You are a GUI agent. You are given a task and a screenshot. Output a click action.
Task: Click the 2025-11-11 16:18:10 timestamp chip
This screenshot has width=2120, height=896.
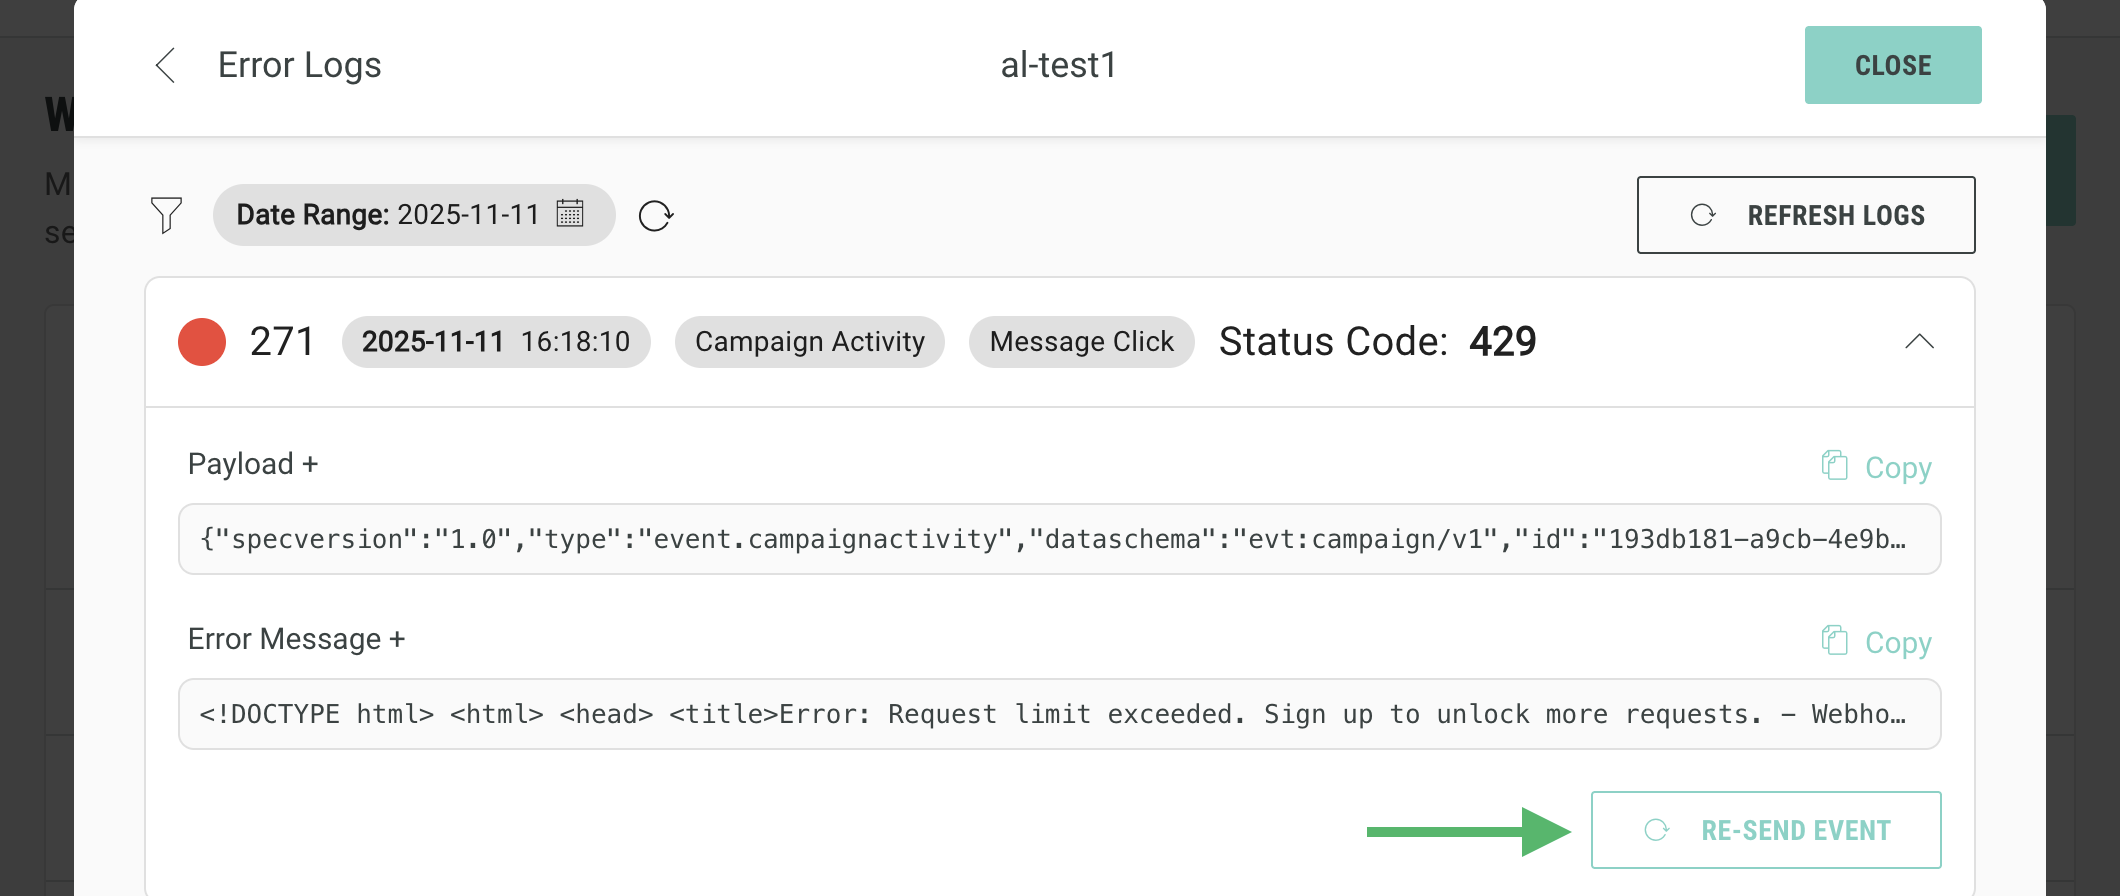(x=496, y=342)
